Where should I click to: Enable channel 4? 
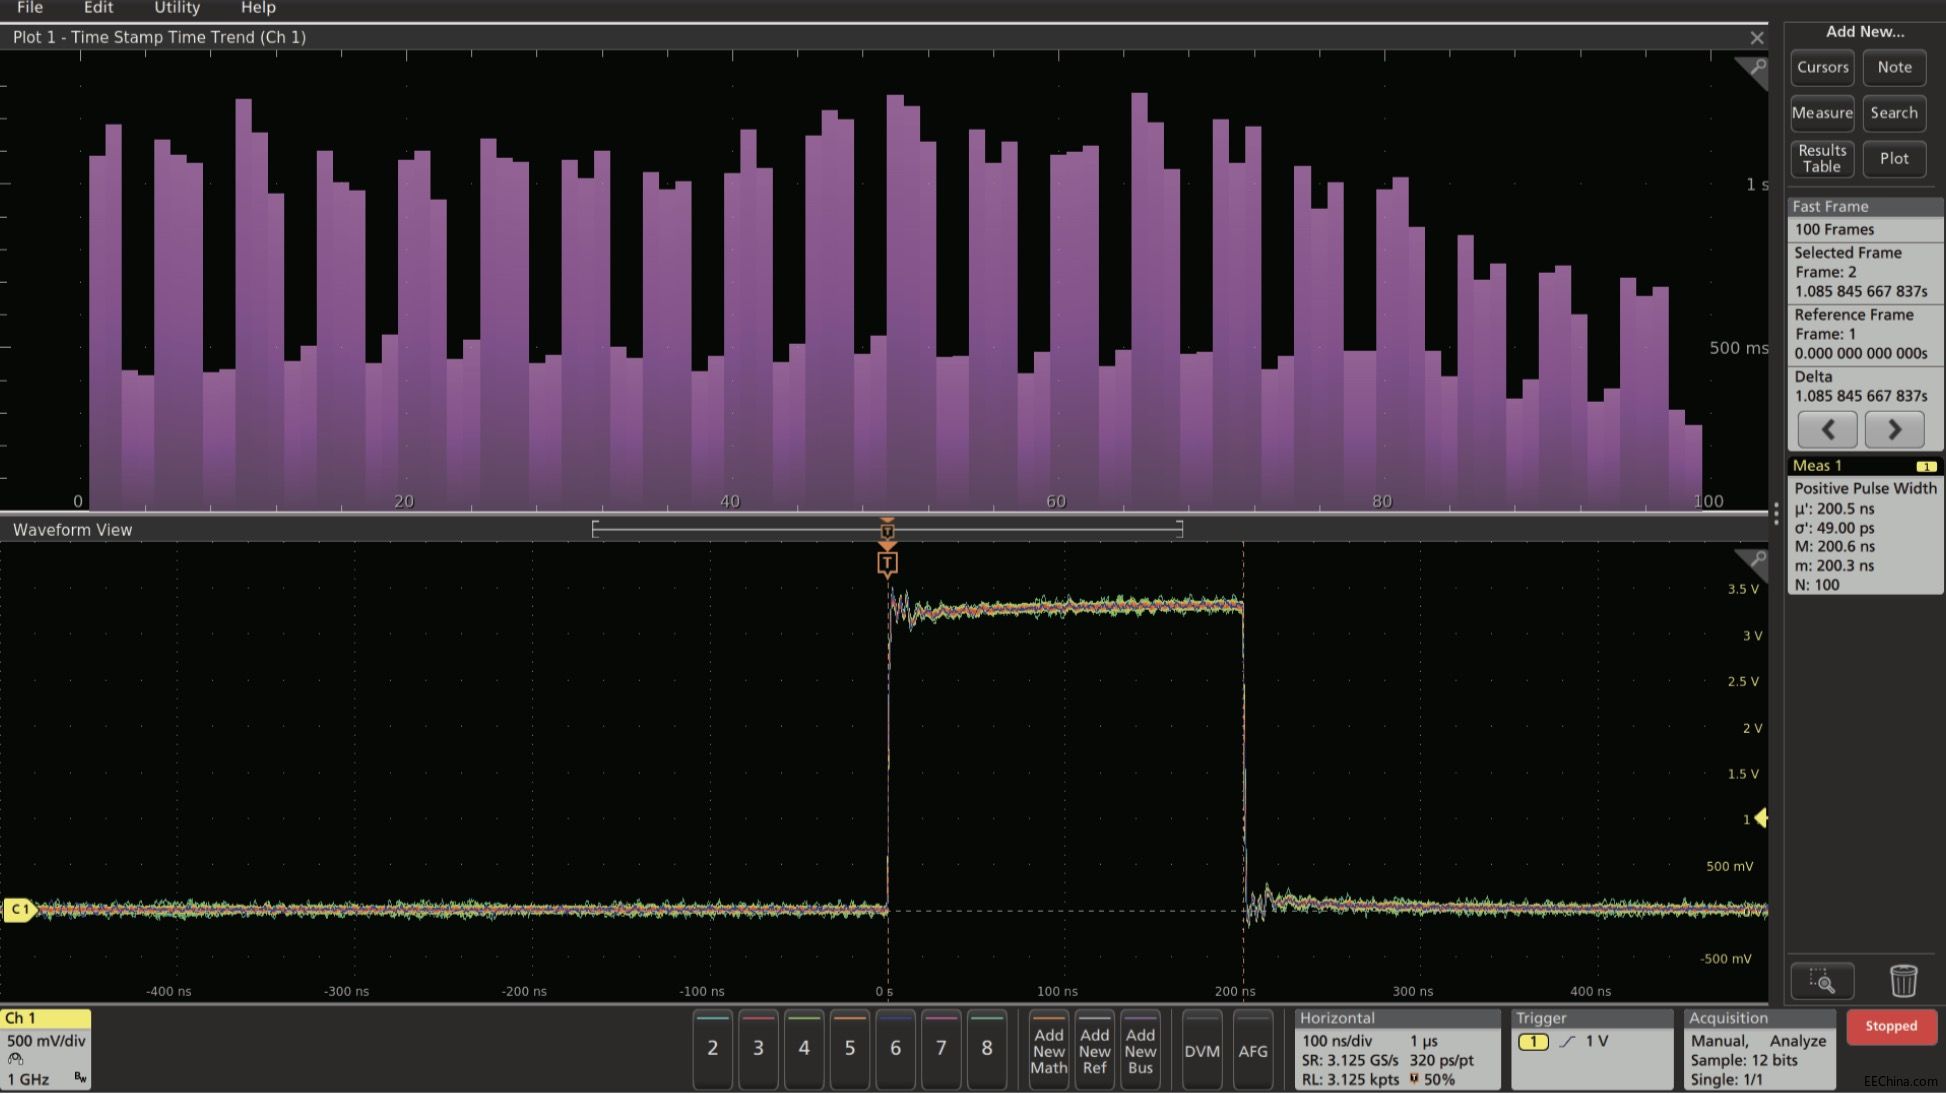pyautogui.click(x=804, y=1049)
